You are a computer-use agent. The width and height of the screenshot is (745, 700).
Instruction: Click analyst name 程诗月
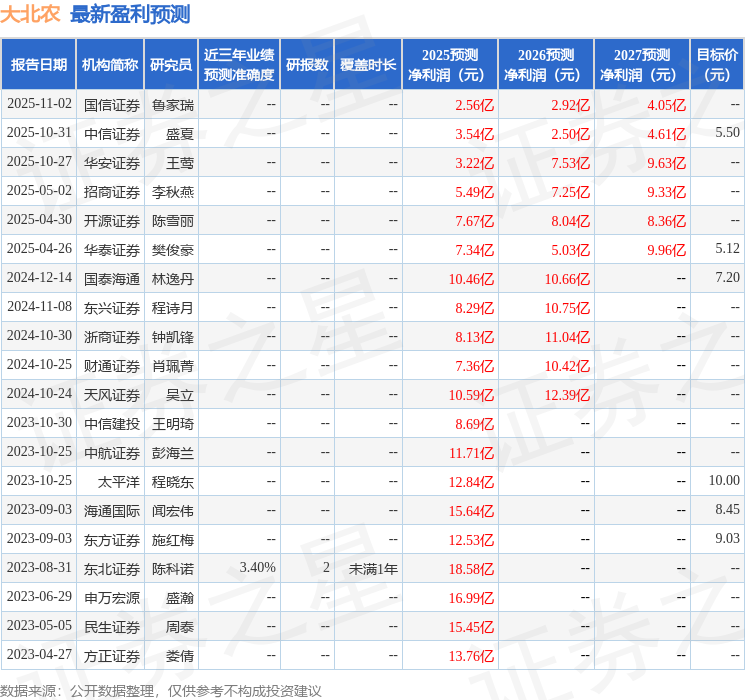pyautogui.click(x=173, y=308)
